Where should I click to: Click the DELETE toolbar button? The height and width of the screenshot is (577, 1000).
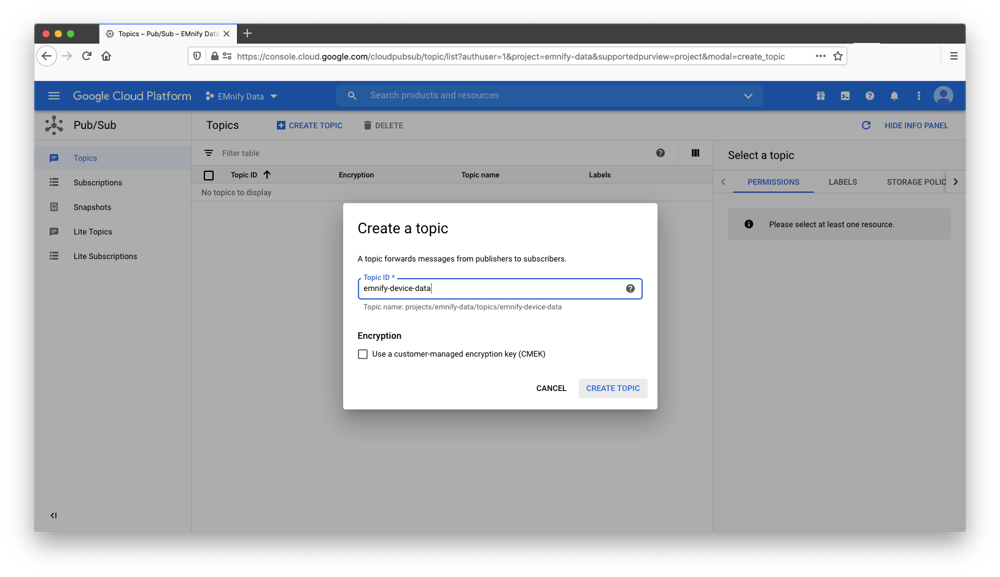pos(383,126)
